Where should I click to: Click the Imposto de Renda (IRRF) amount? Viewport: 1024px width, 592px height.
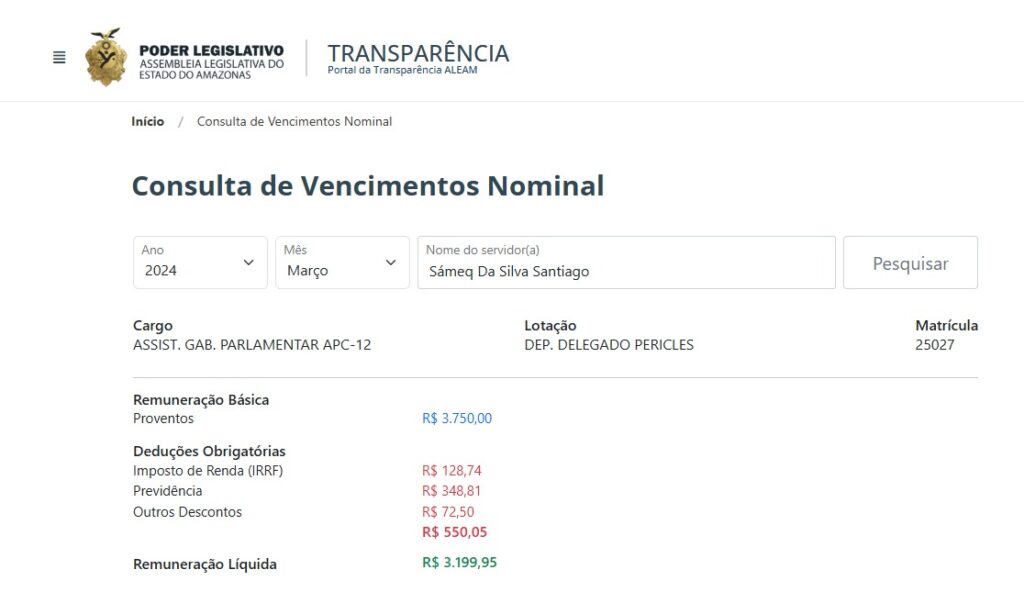click(452, 470)
